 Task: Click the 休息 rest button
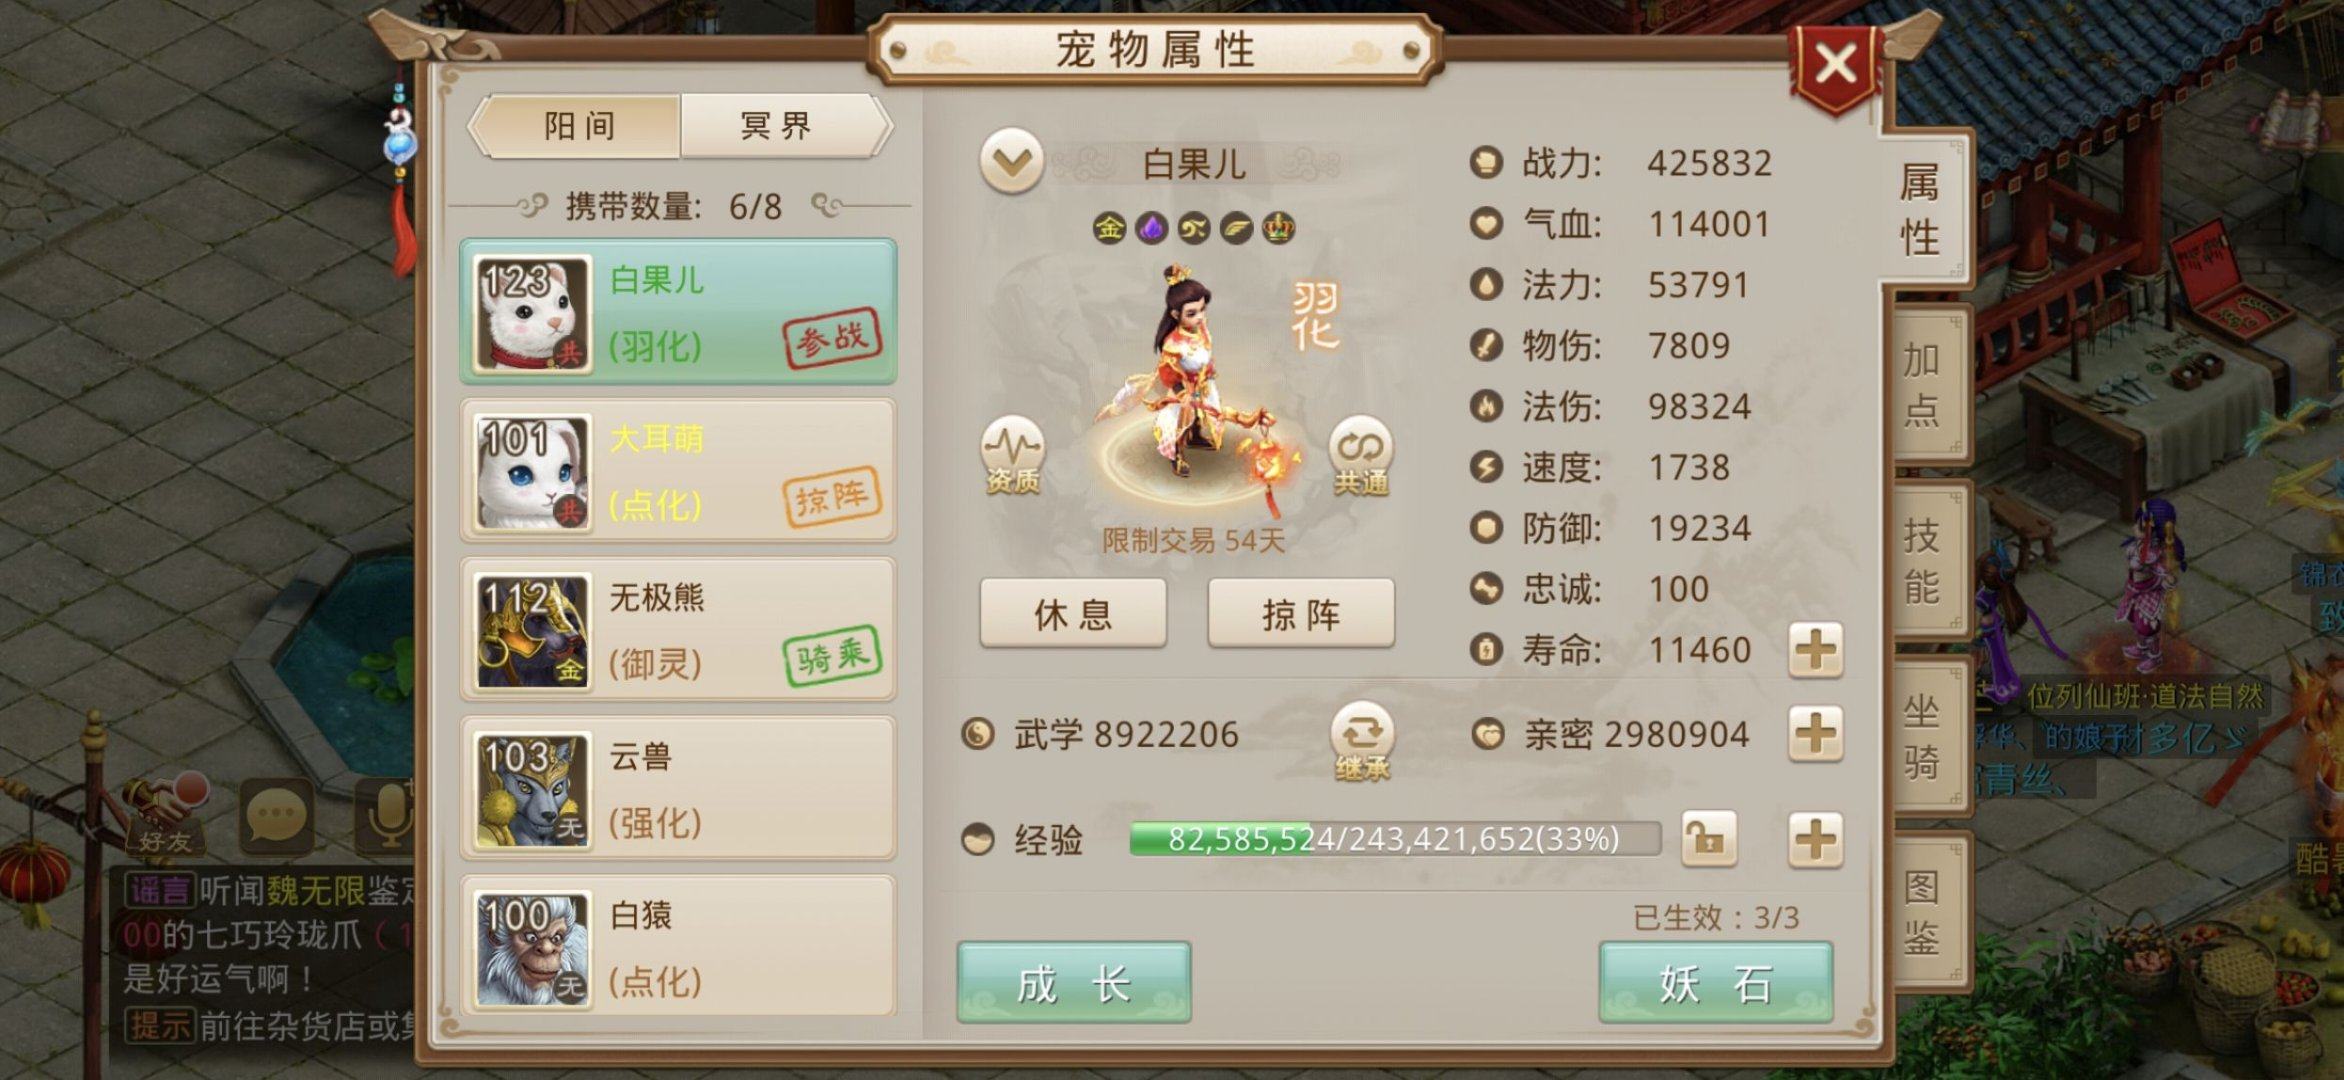point(1073,613)
